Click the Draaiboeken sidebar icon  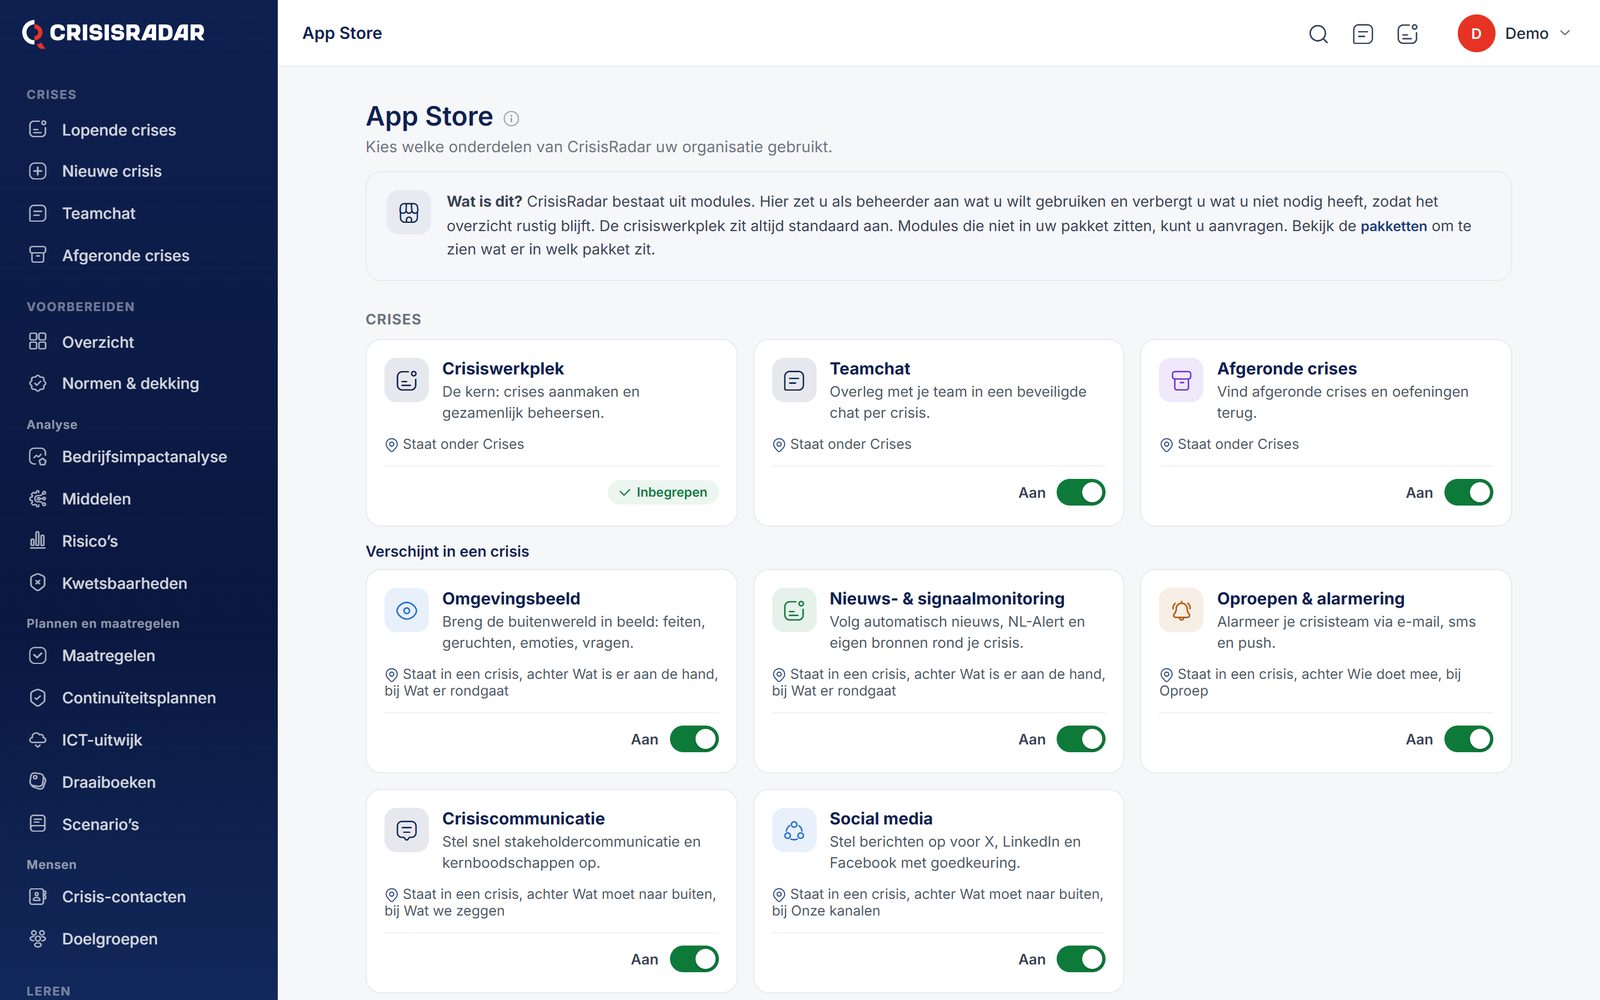(38, 782)
